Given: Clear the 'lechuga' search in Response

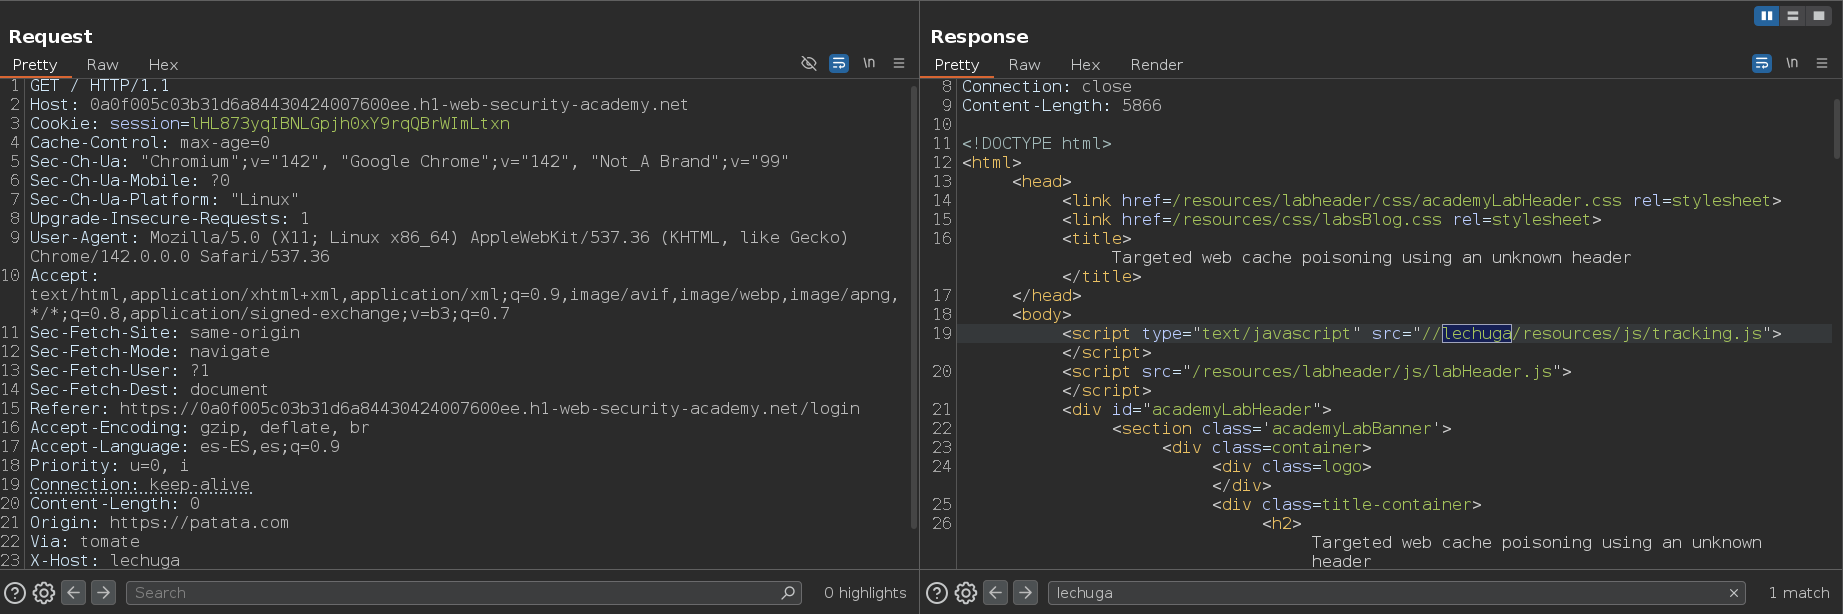Looking at the screenshot, I should click(x=1733, y=593).
